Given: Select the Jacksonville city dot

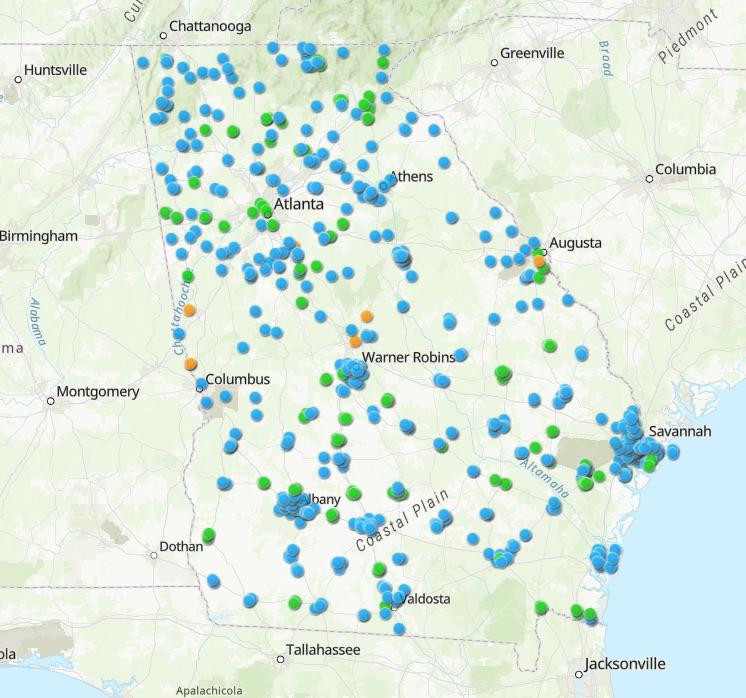Looking at the screenshot, I should (579, 674).
